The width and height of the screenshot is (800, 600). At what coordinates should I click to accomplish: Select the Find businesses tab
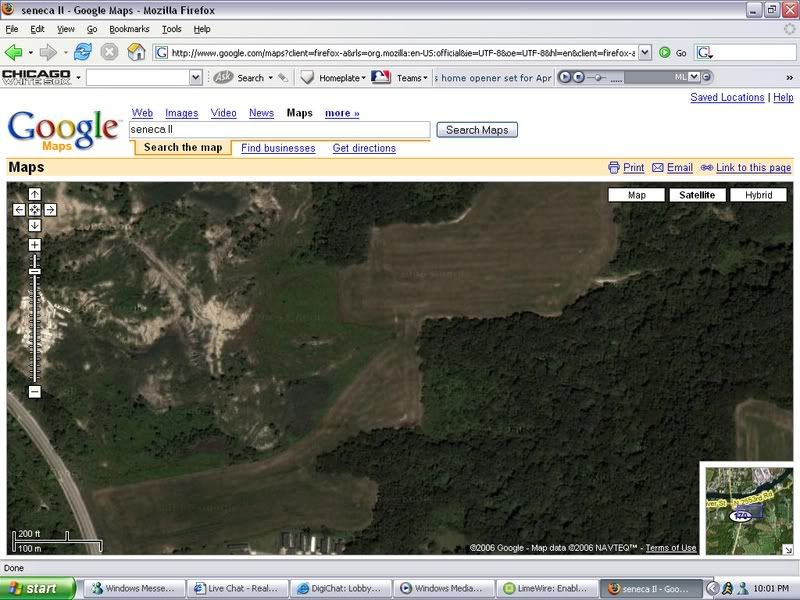tap(278, 148)
